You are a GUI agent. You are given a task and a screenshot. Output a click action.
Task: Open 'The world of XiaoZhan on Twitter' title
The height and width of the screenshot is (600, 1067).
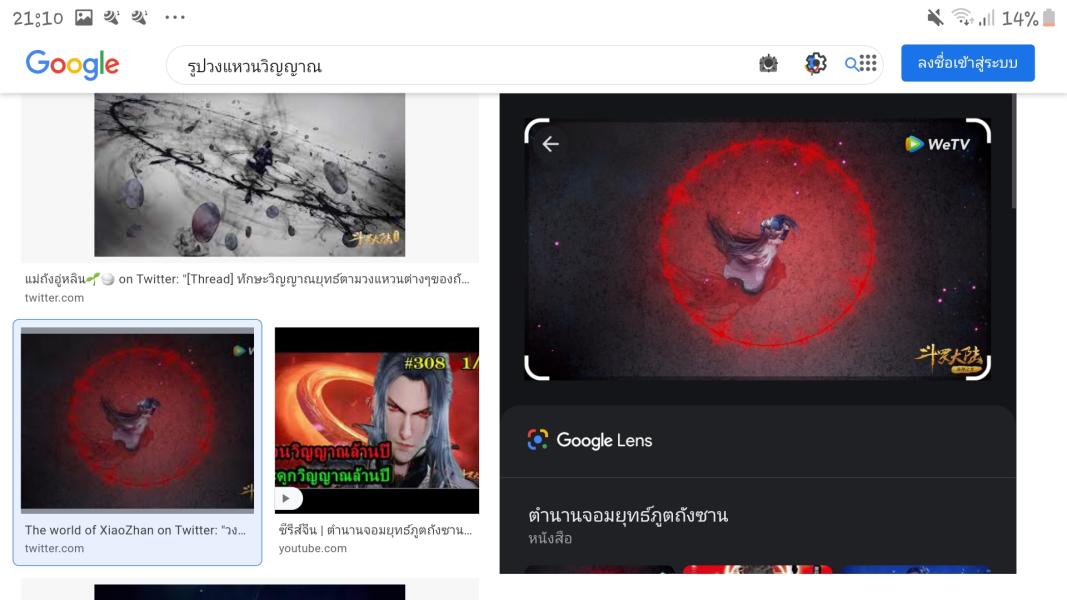pos(135,530)
